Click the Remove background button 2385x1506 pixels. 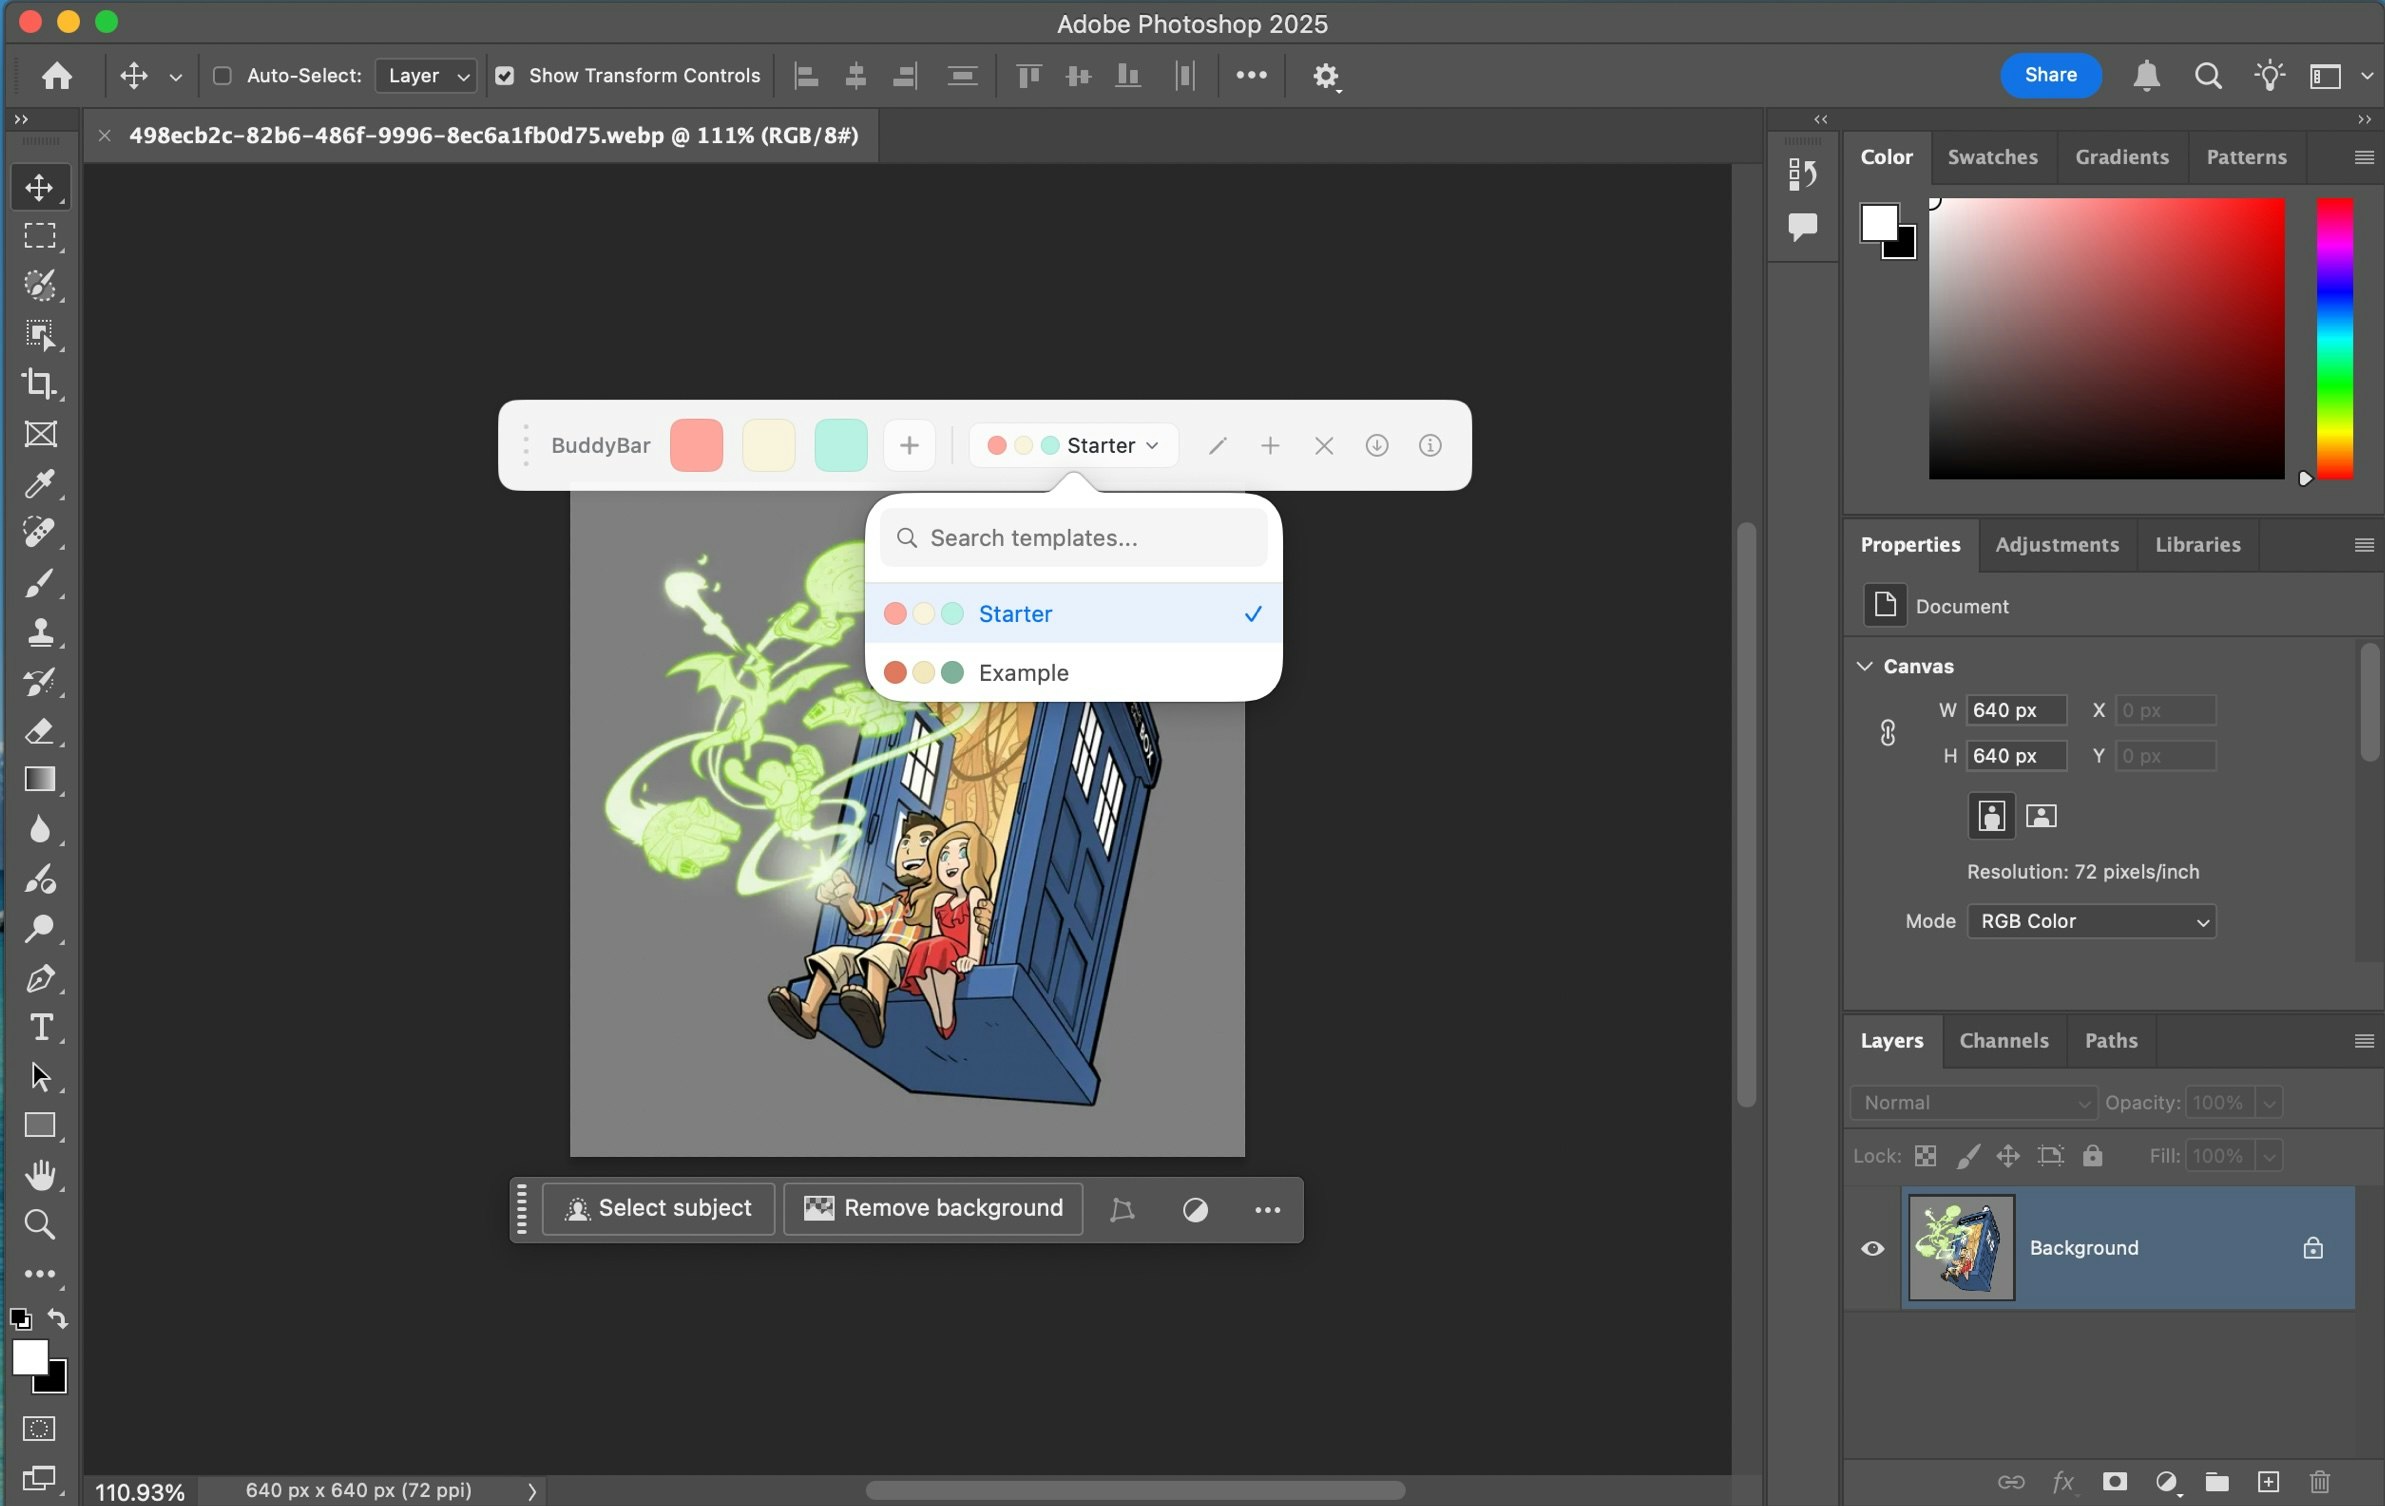tap(933, 1209)
